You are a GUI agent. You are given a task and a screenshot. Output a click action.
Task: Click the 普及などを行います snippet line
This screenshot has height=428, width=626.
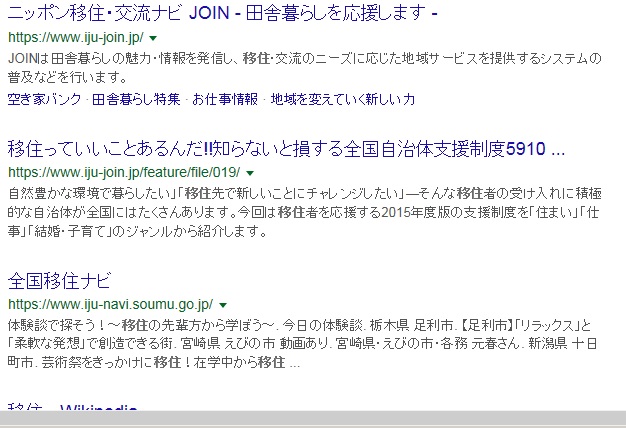pyautogui.click(x=67, y=77)
